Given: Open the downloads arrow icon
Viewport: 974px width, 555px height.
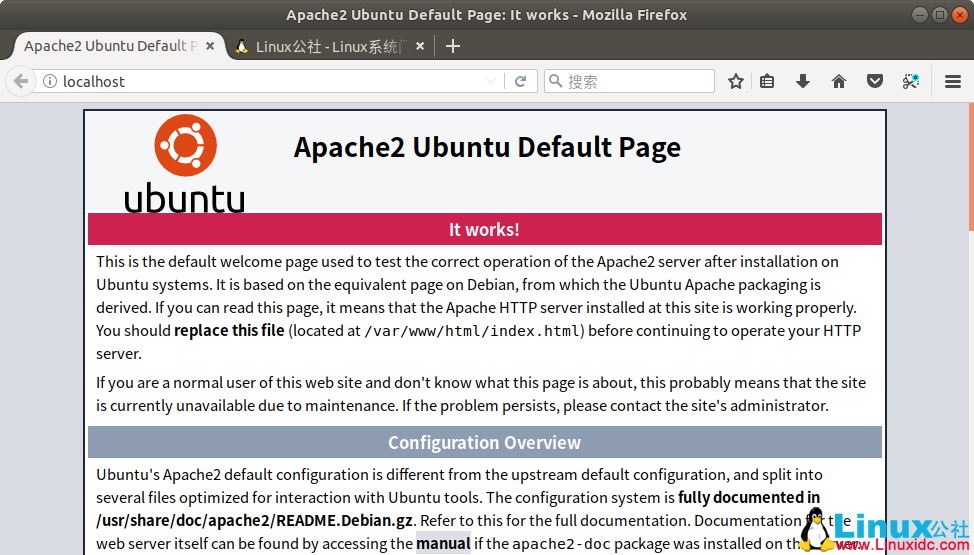Looking at the screenshot, I should tap(803, 81).
